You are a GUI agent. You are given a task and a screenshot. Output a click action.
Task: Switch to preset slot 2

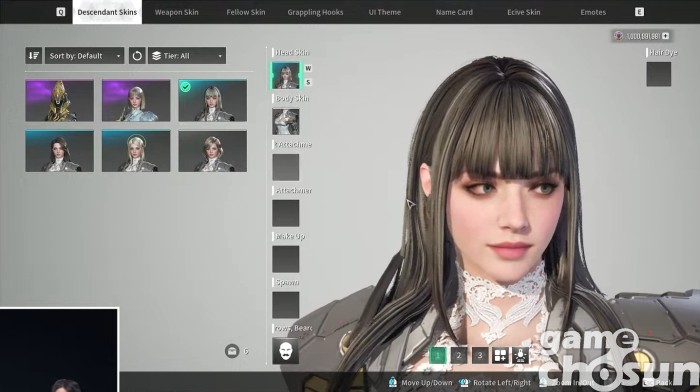click(458, 355)
